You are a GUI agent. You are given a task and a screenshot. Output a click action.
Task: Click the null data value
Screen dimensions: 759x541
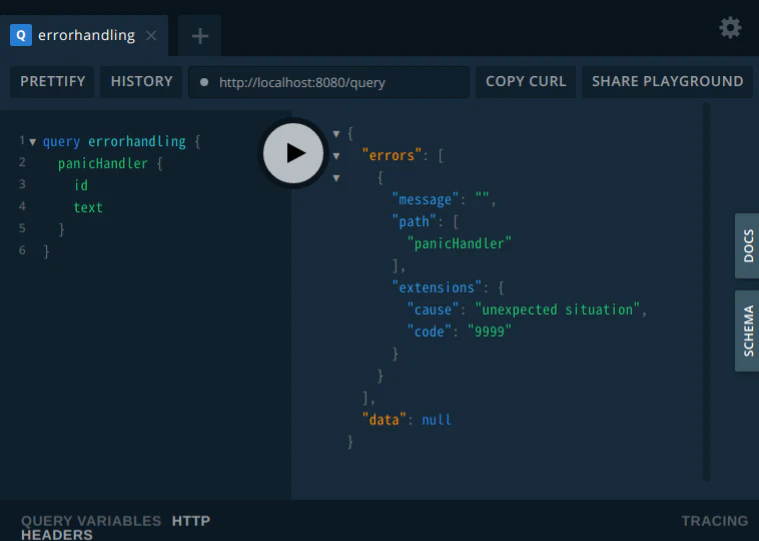click(436, 420)
